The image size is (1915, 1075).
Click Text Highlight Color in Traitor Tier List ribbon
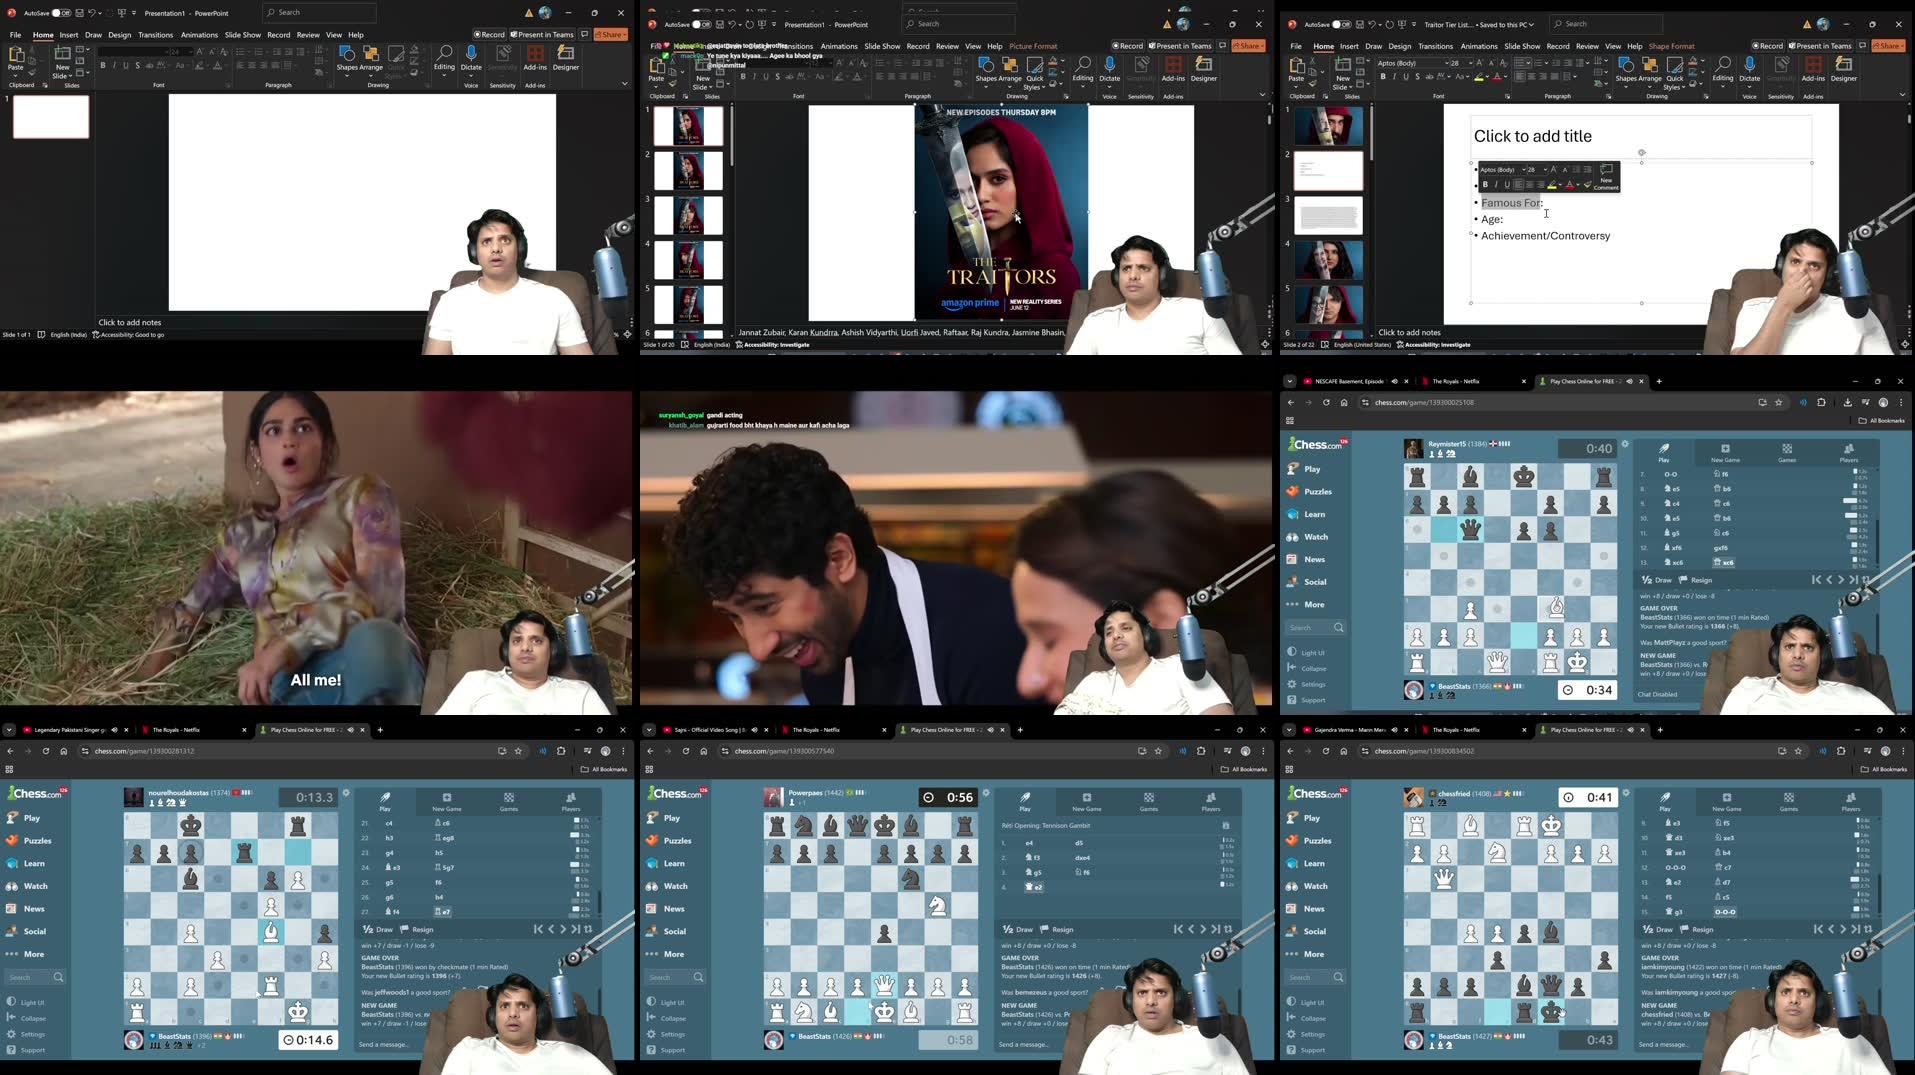1477,77
